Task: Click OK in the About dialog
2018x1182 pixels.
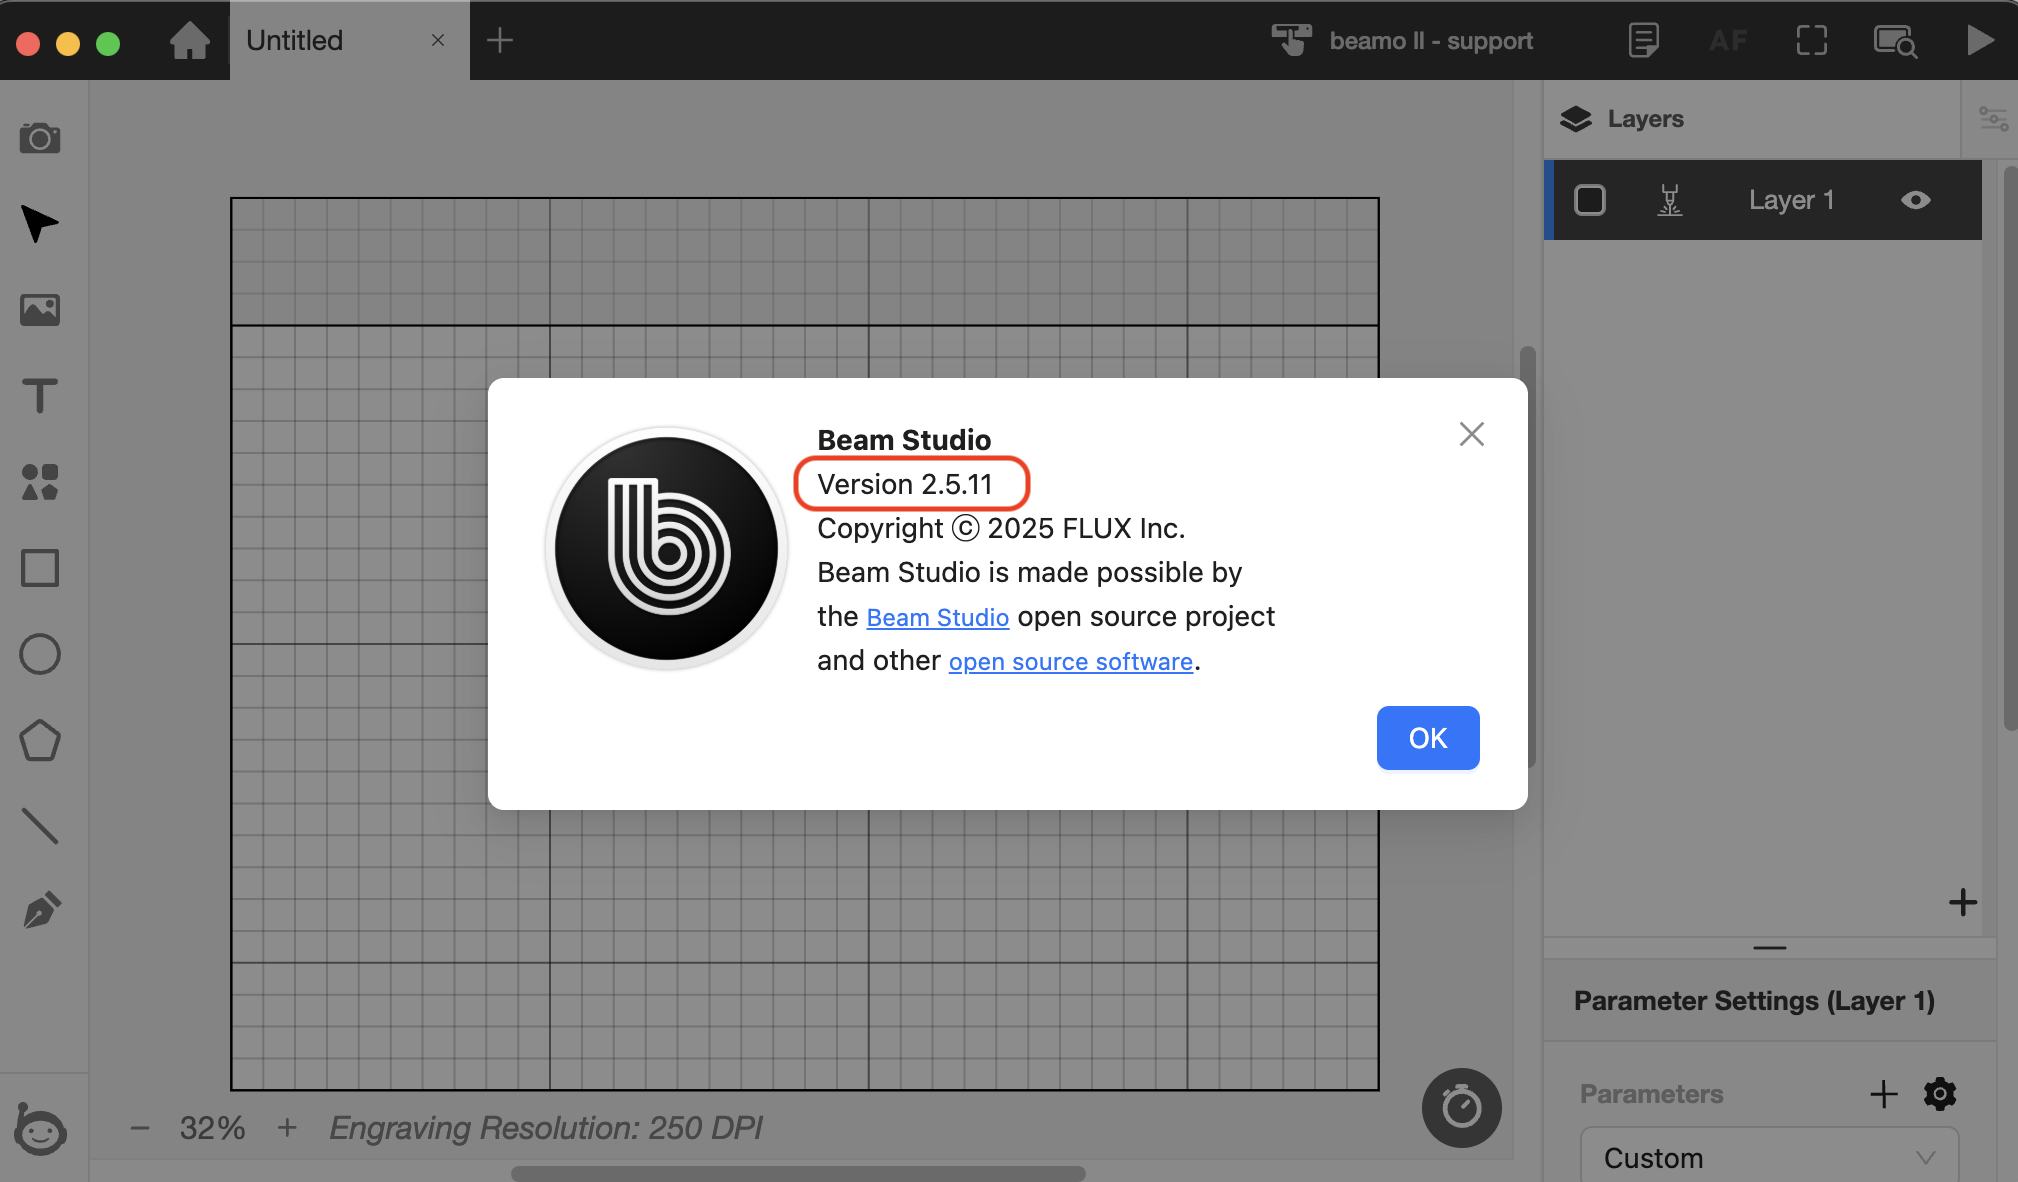Action: coord(1428,738)
